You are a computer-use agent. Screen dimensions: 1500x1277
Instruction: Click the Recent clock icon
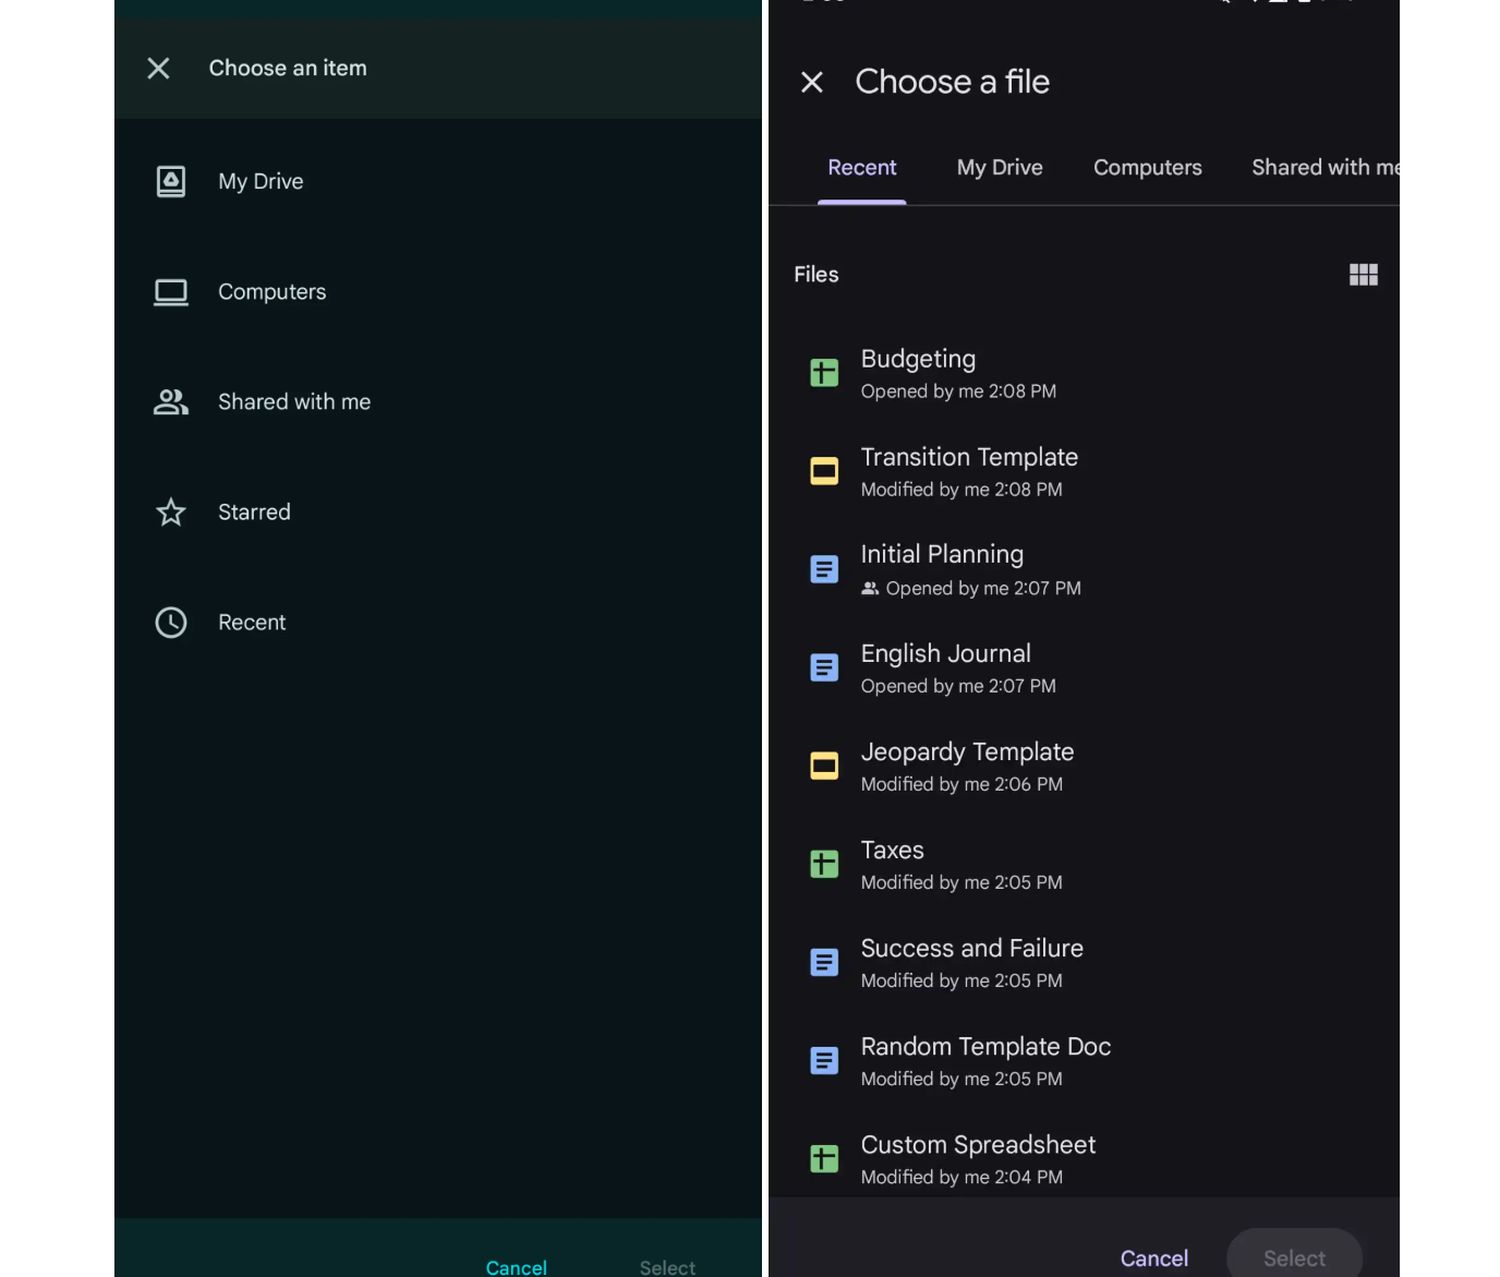[171, 622]
